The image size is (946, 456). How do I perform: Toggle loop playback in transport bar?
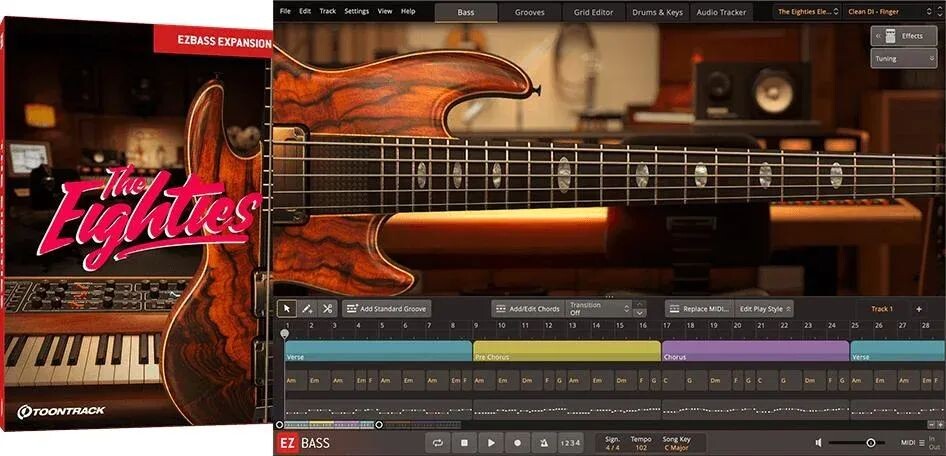point(438,443)
